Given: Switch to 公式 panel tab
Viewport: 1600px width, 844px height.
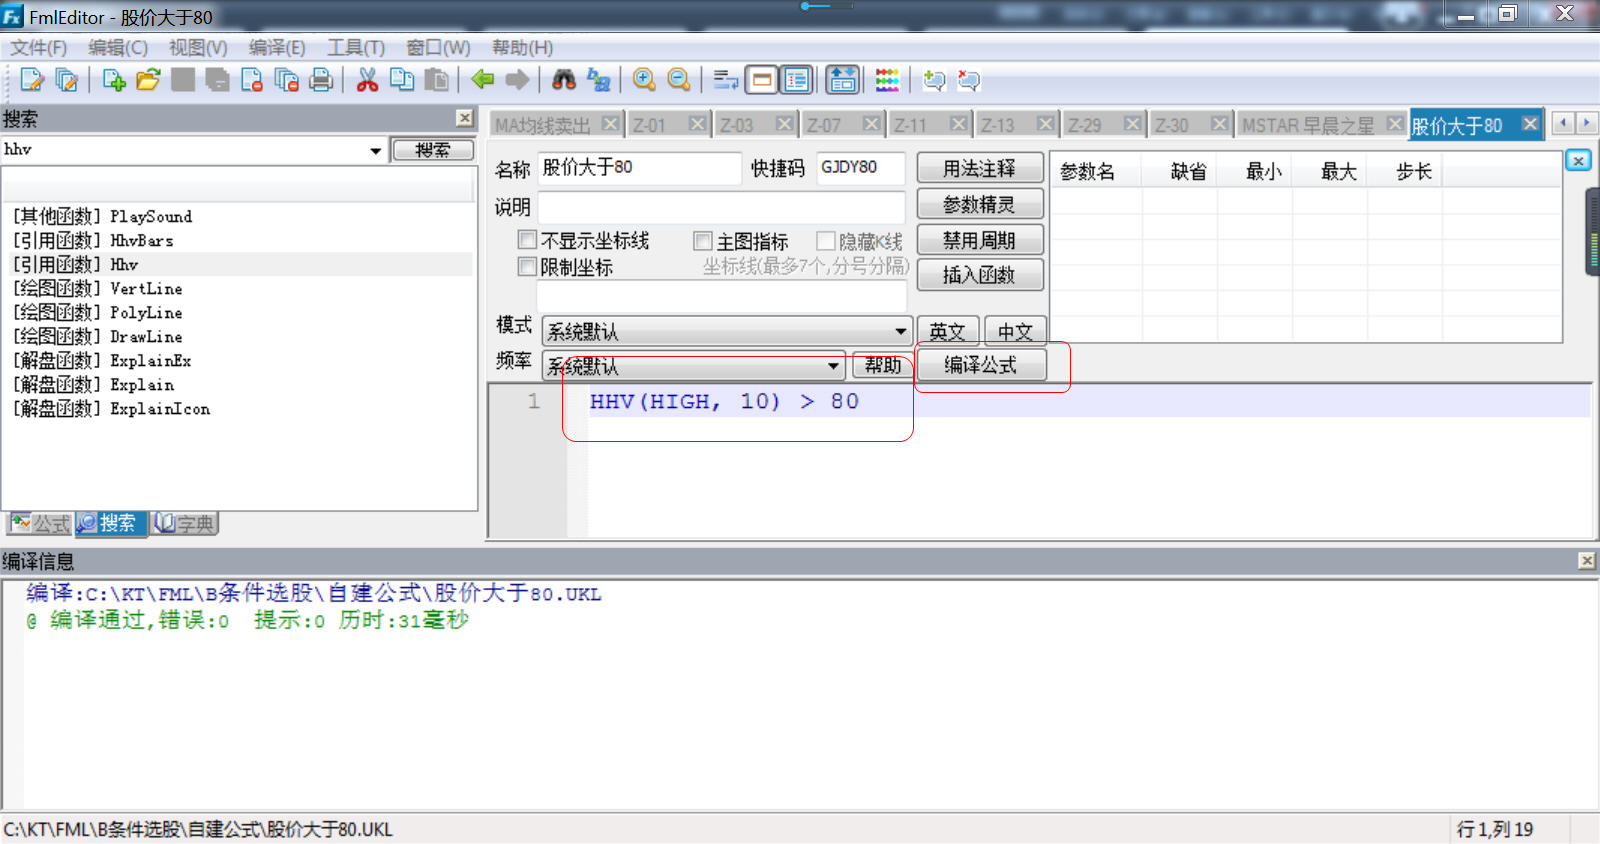Looking at the screenshot, I should 40,523.
